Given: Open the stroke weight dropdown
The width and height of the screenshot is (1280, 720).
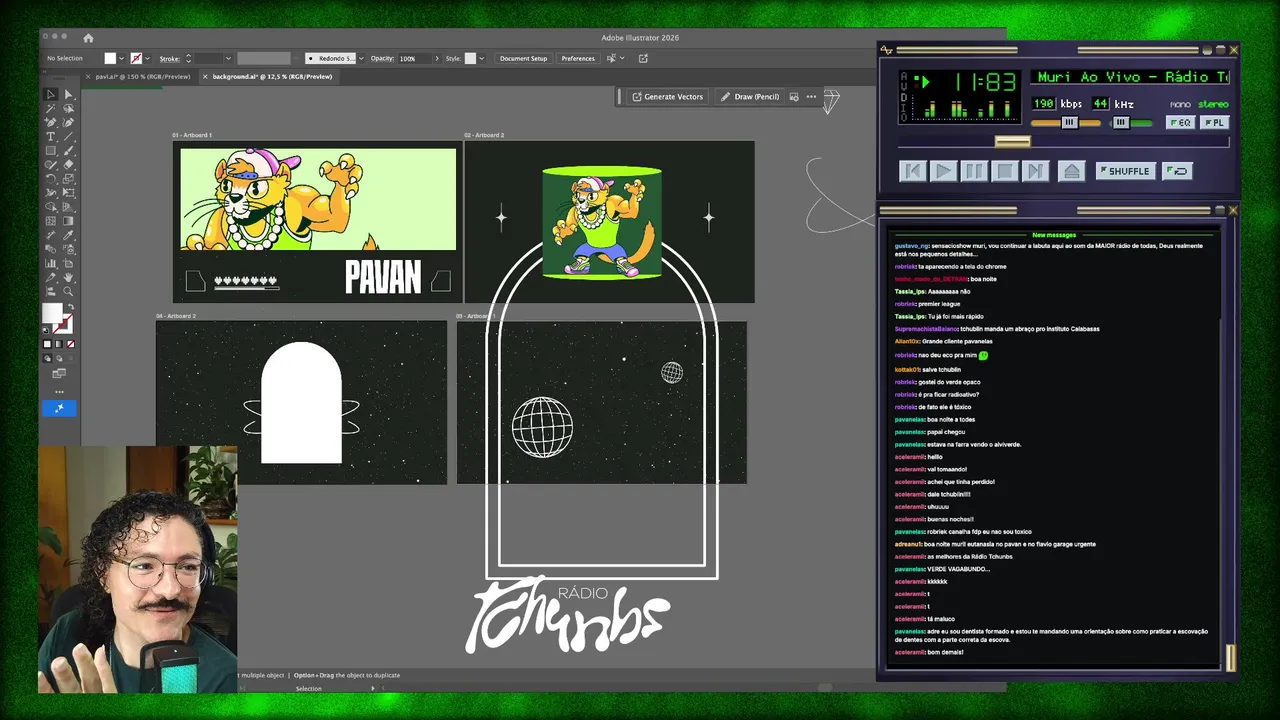Looking at the screenshot, I should tap(228, 58).
